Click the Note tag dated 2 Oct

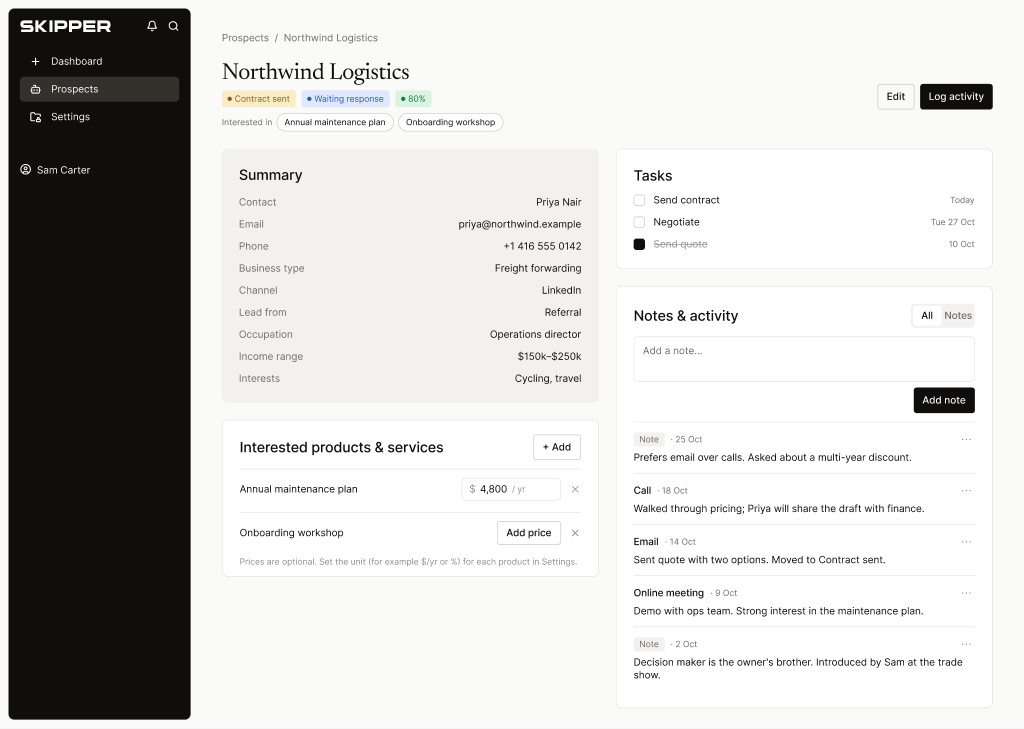[649, 644]
